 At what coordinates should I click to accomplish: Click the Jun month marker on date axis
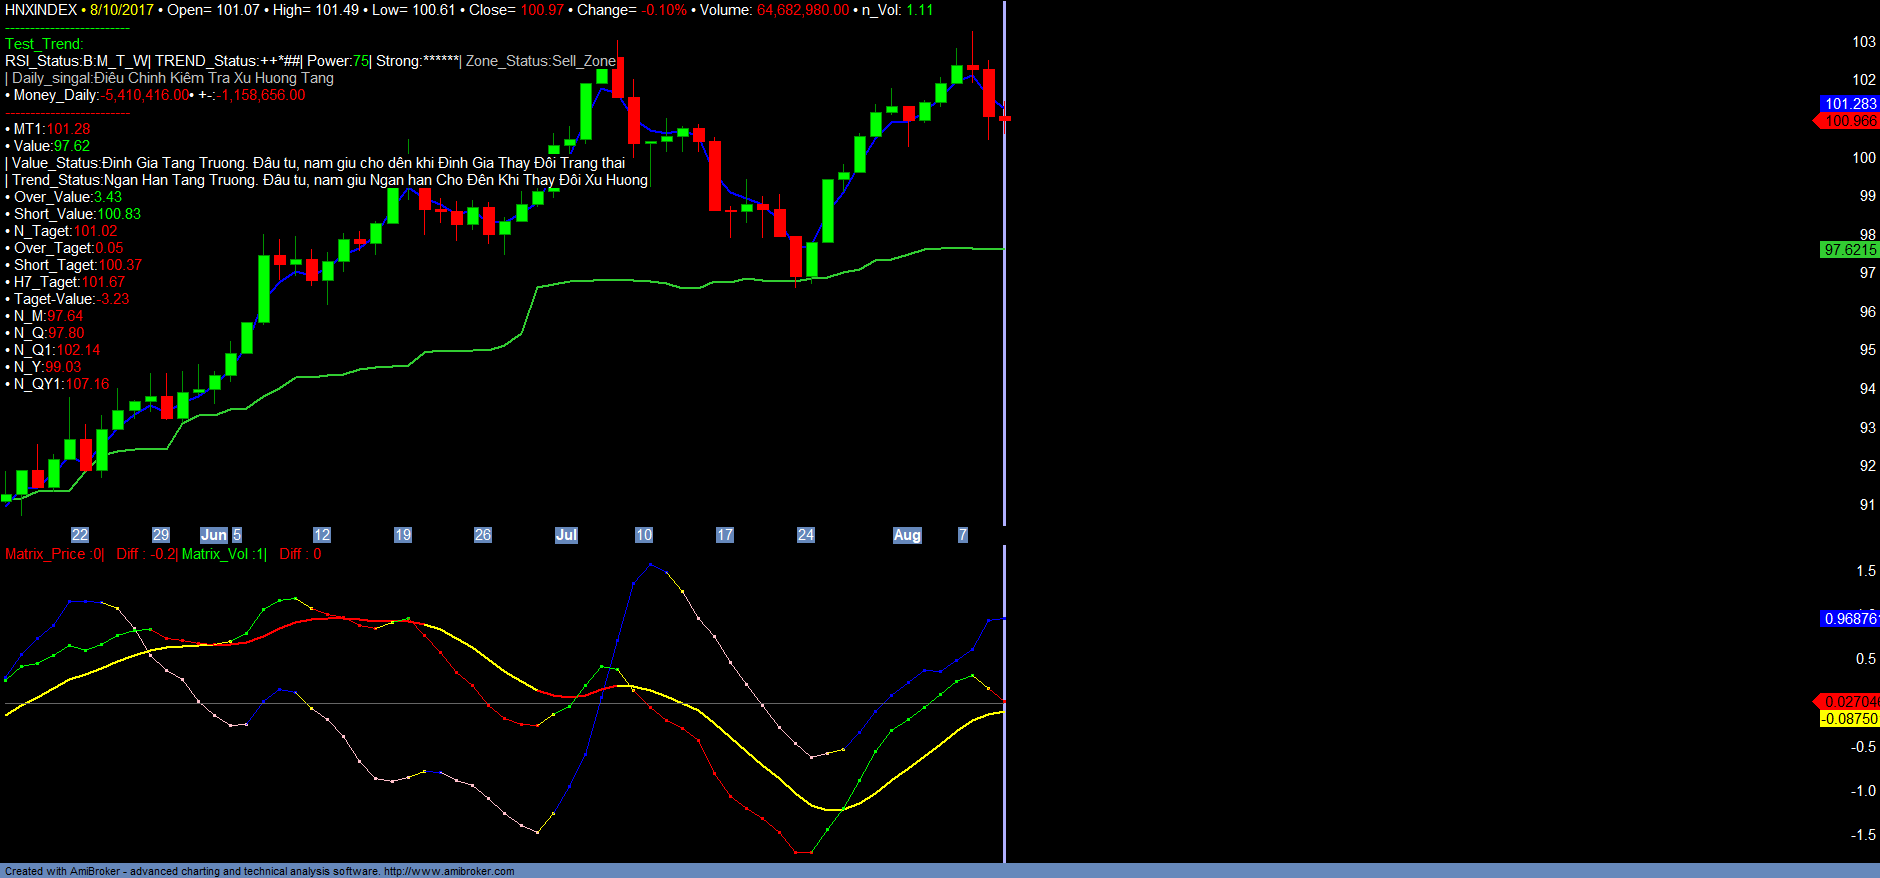(213, 535)
